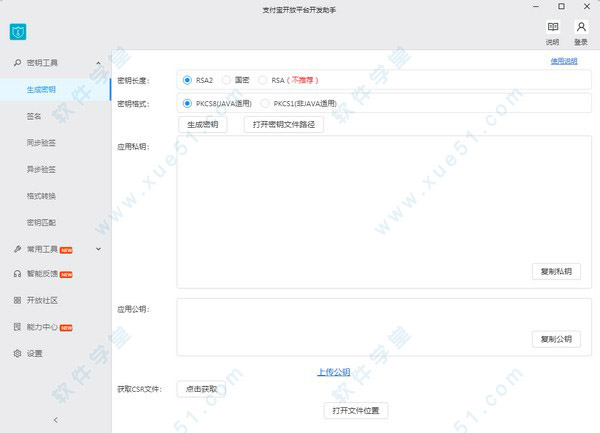Click the 点击获取 CSR button
600x433 pixels.
[x=202, y=389]
